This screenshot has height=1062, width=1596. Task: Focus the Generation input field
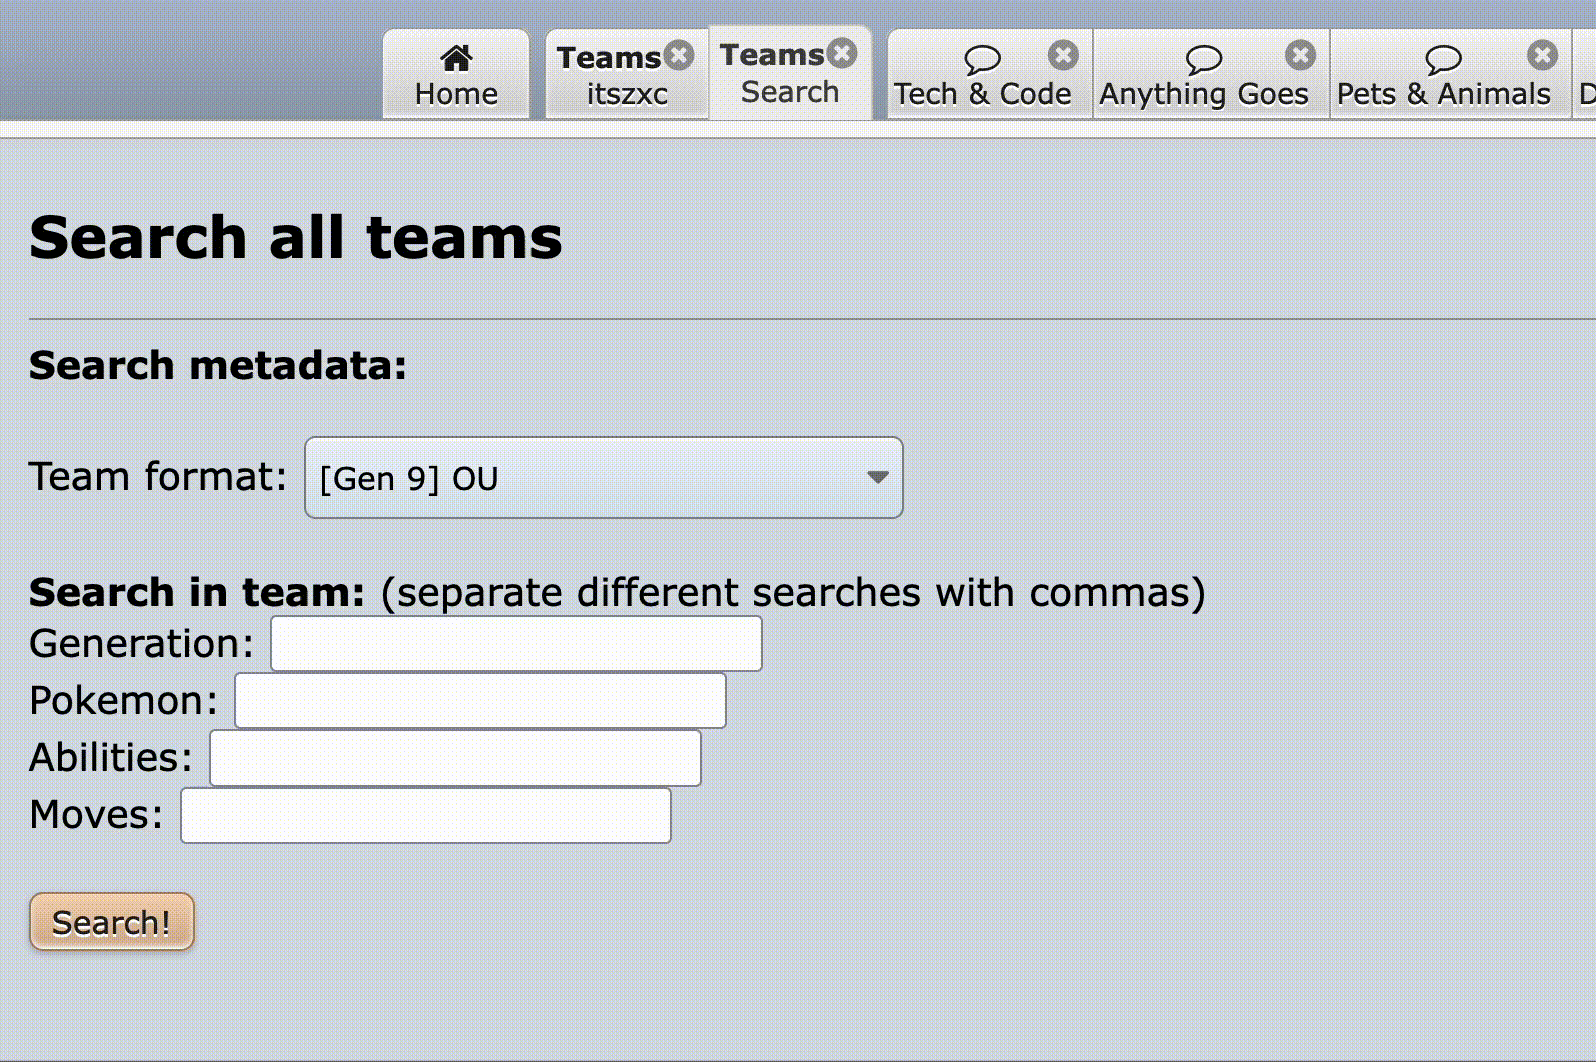(x=516, y=644)
